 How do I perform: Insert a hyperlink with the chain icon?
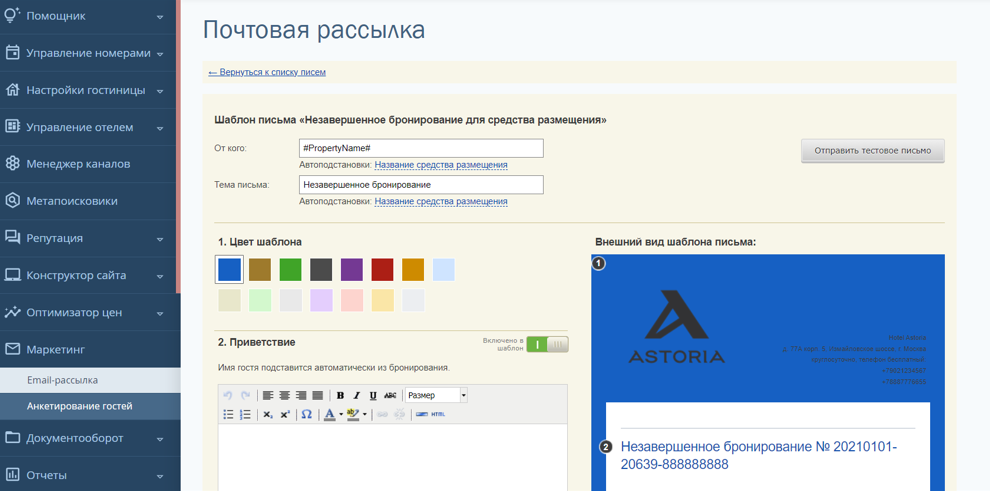[x=382, y=415]
